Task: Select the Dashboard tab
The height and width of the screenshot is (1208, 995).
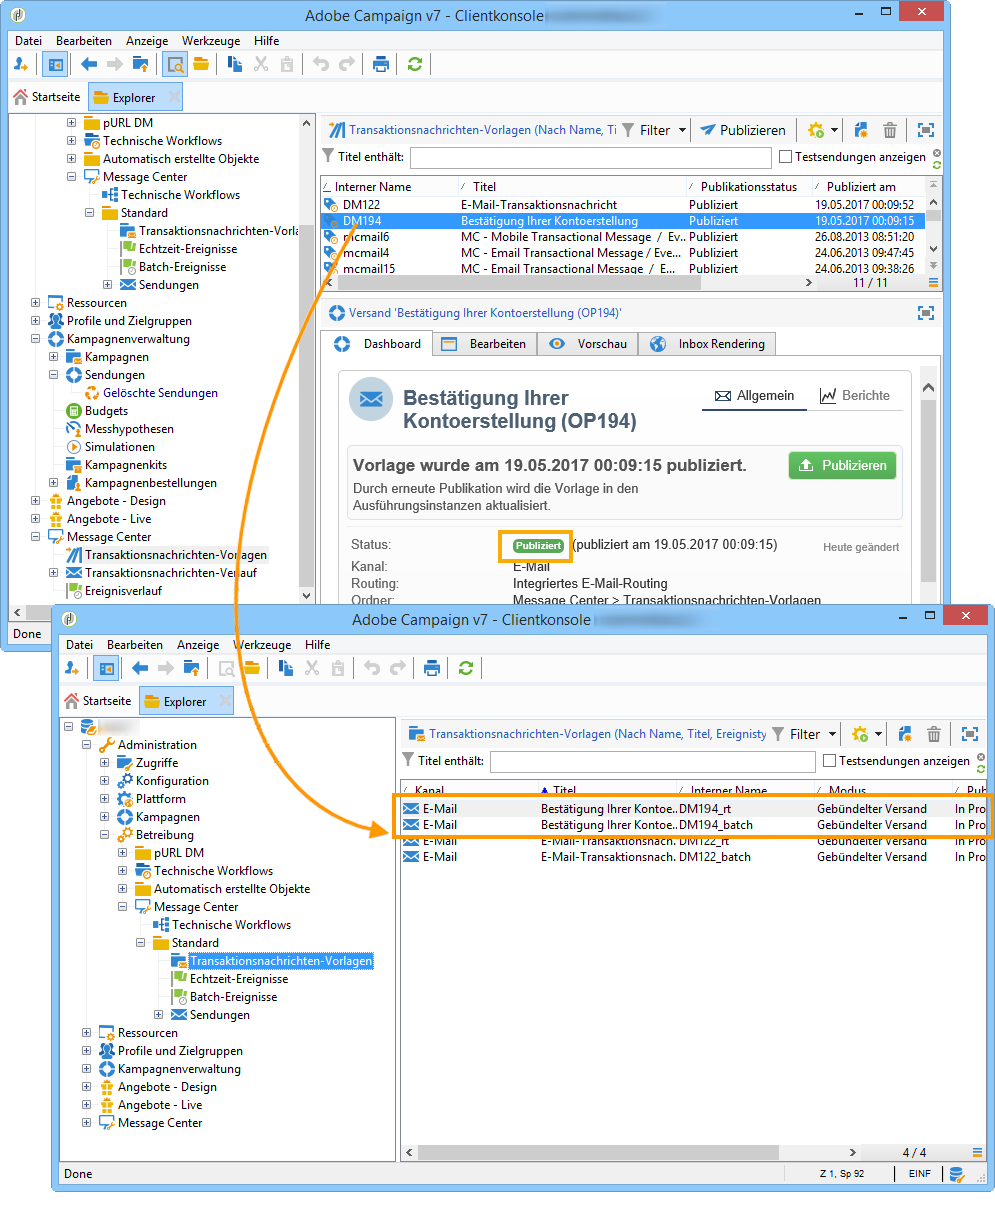Action: (x=377, y=343)
